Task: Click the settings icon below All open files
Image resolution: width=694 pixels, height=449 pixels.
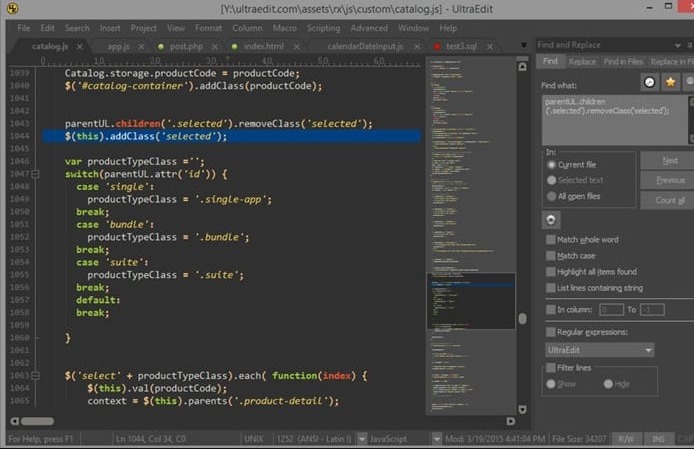Action: 551,219
